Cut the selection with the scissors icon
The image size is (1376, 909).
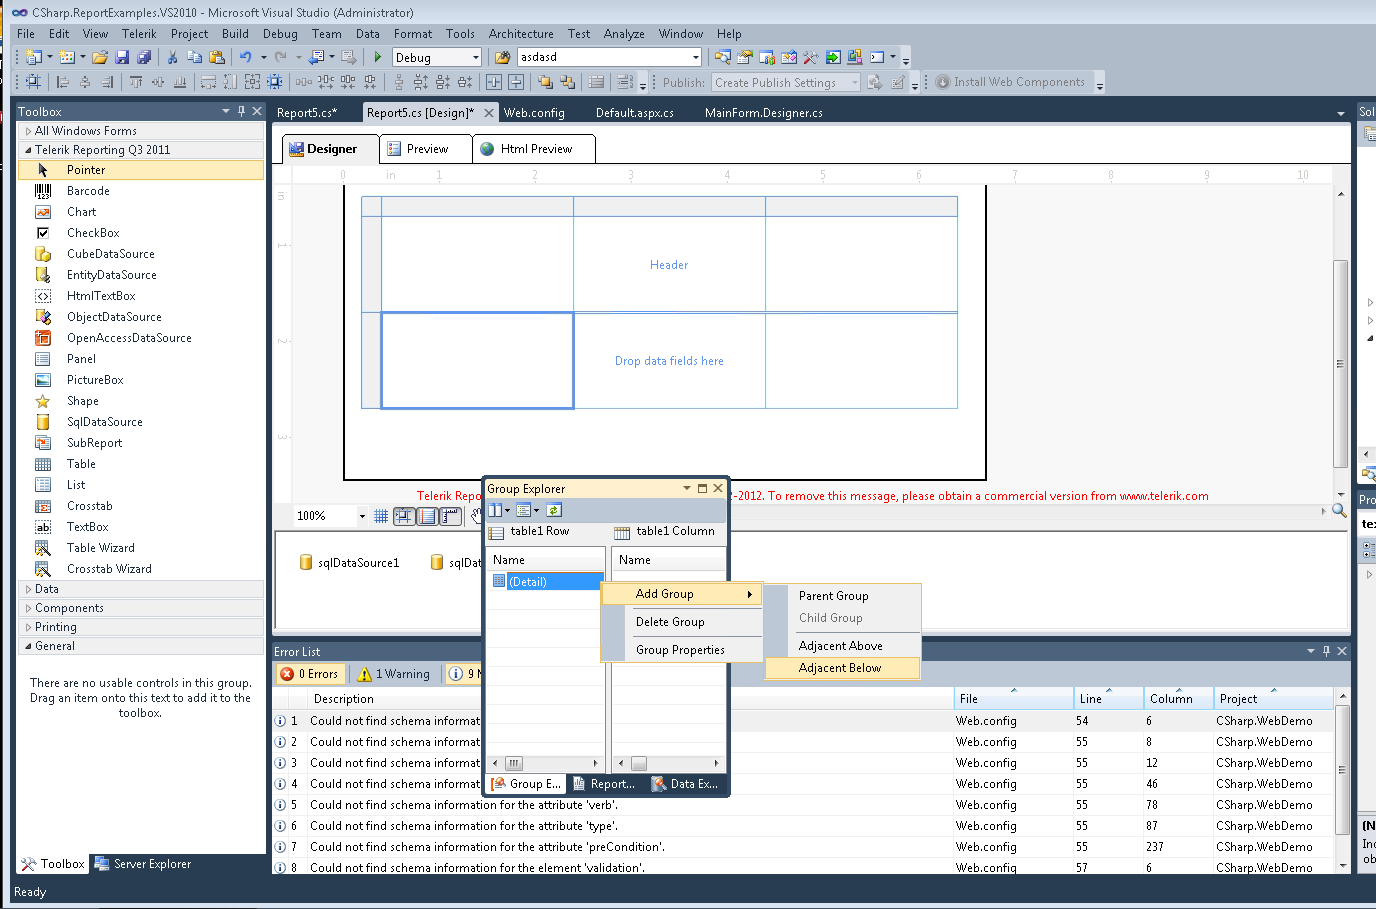(x=172, y=57)
